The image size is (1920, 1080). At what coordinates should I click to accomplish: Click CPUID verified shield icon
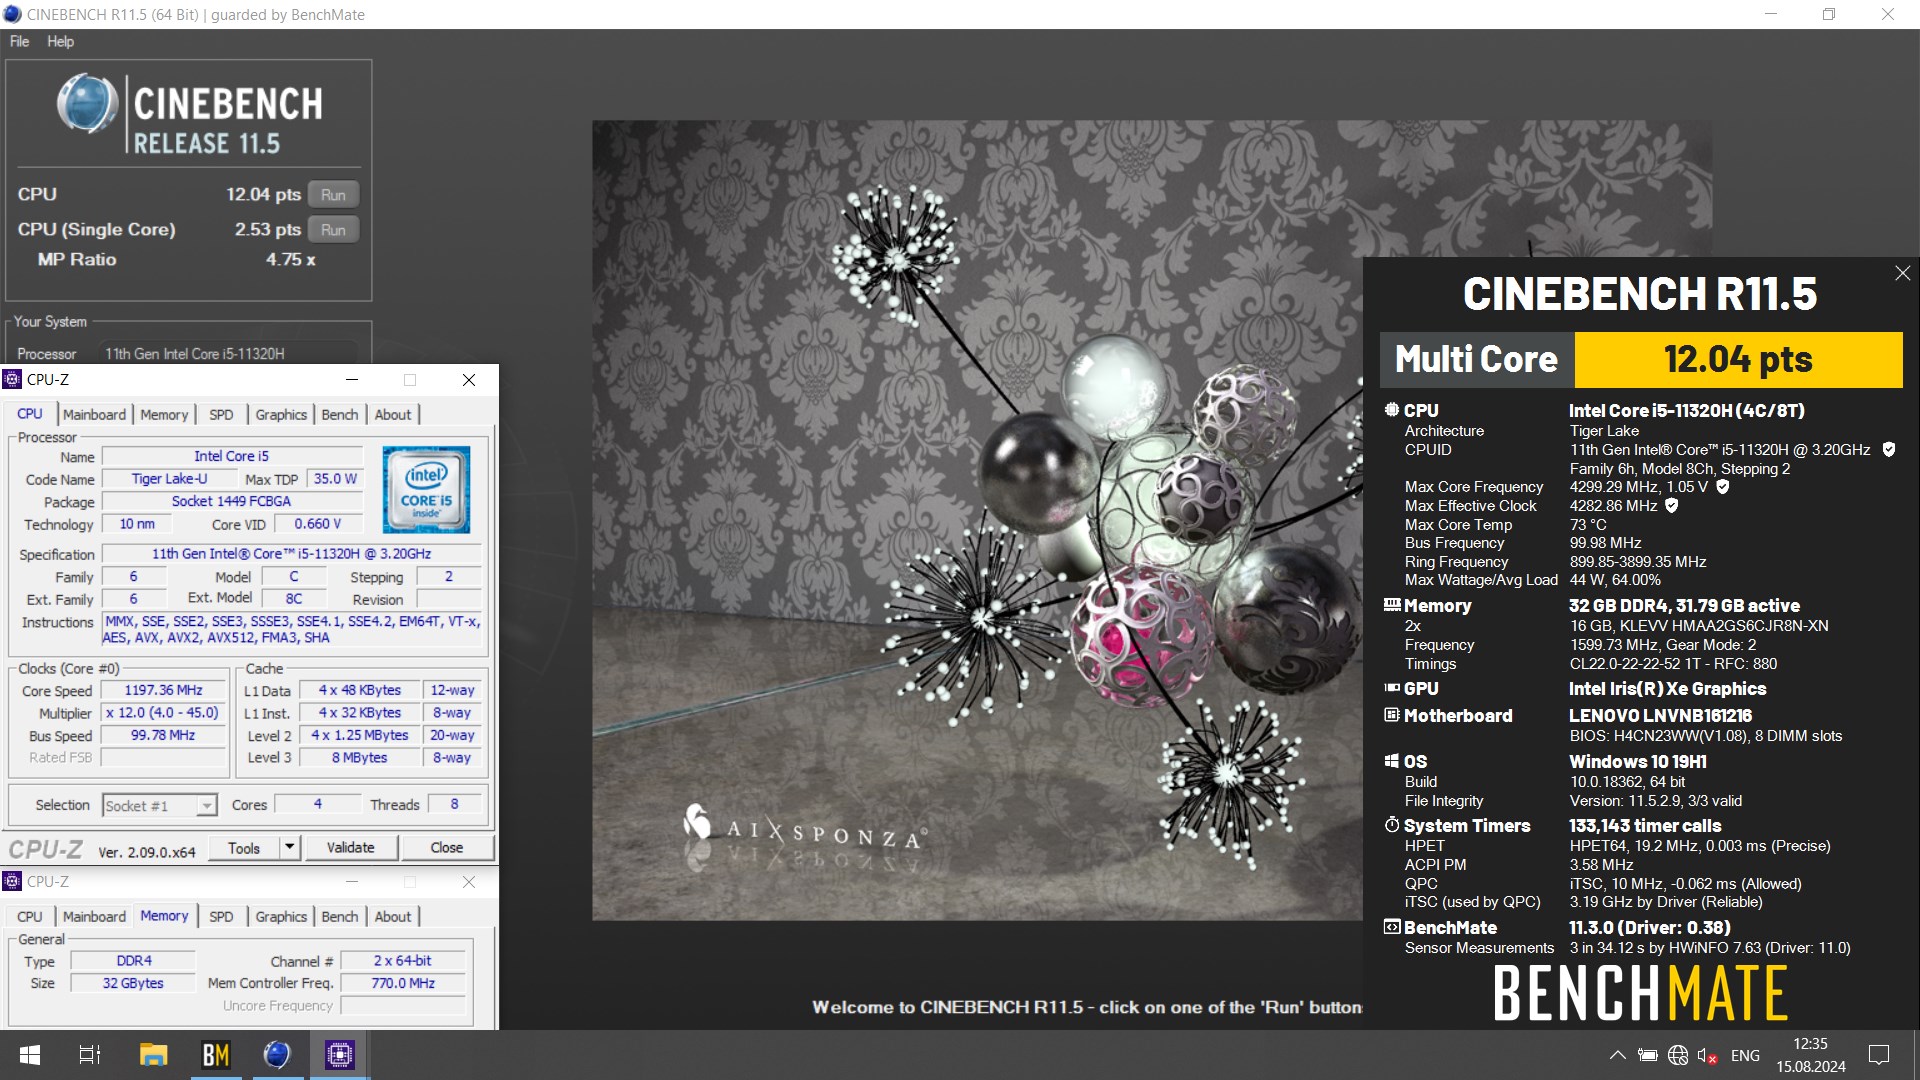point(1888,450)
